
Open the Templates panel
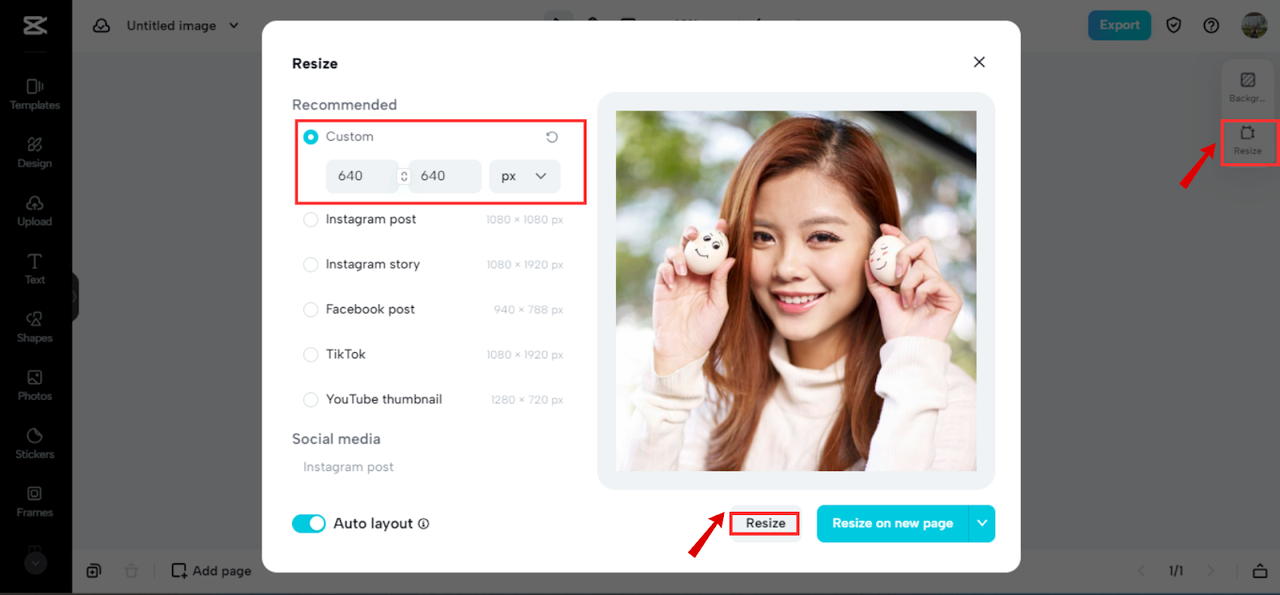coord(35,94)
